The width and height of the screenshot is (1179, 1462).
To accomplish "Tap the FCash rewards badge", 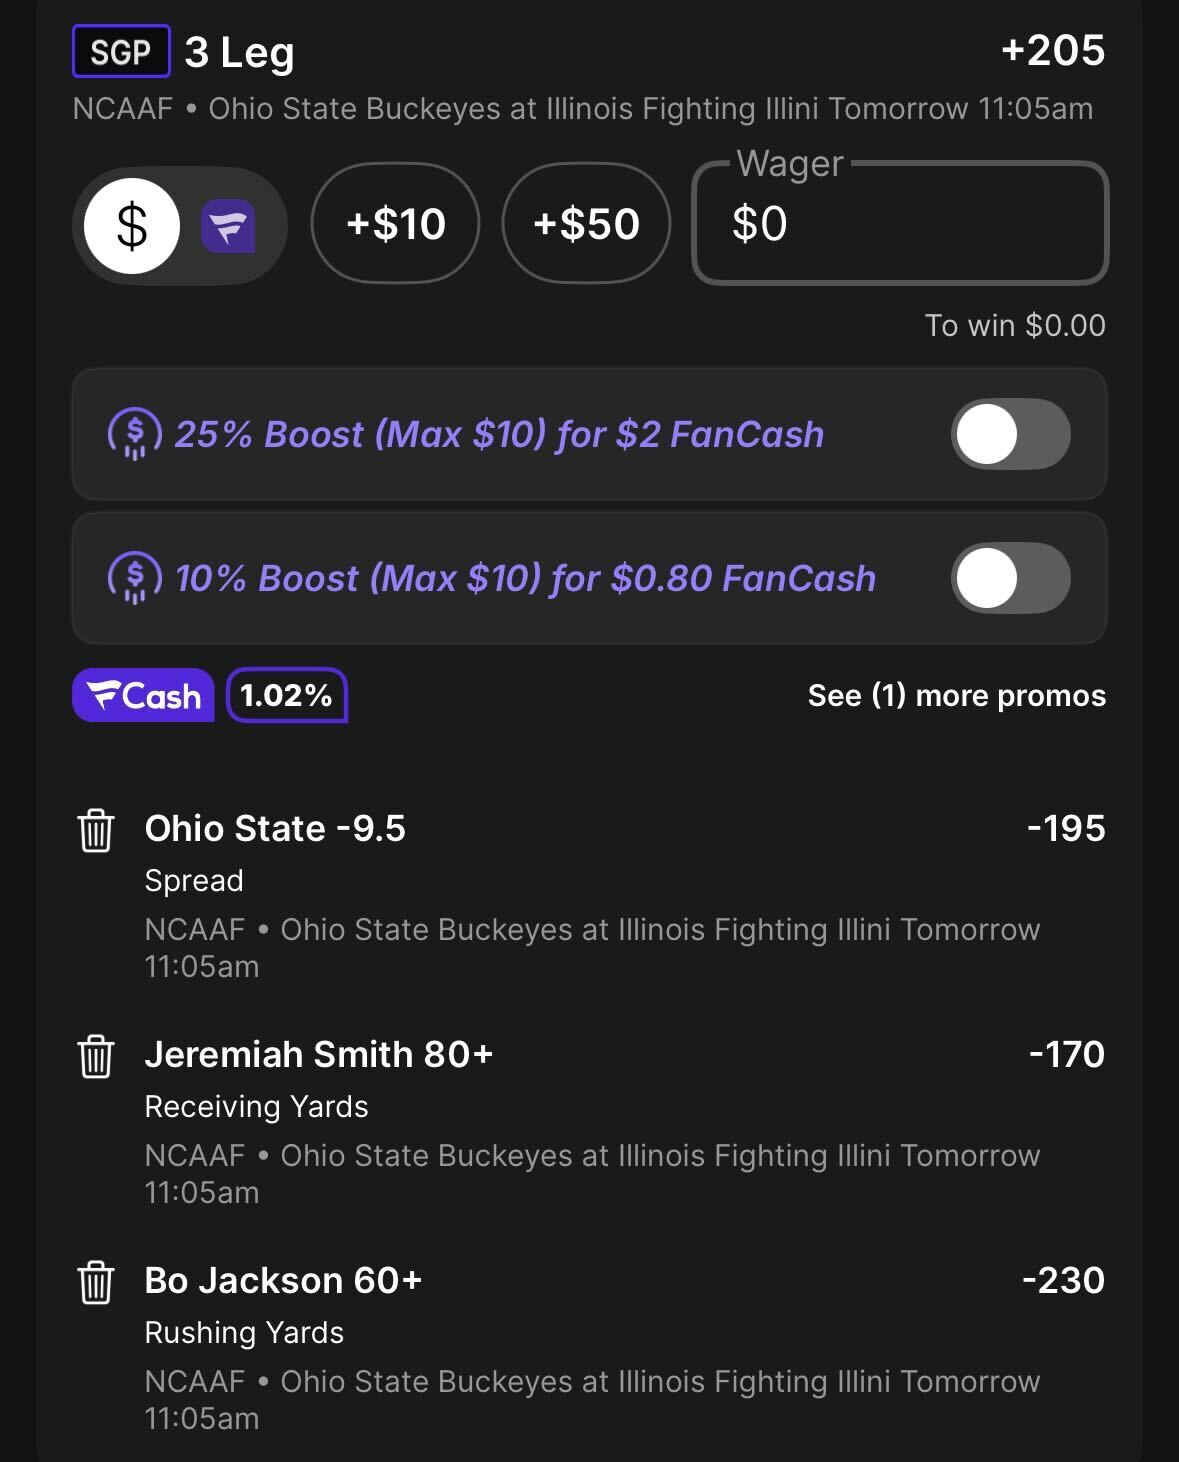I will (x=143, y=695).
